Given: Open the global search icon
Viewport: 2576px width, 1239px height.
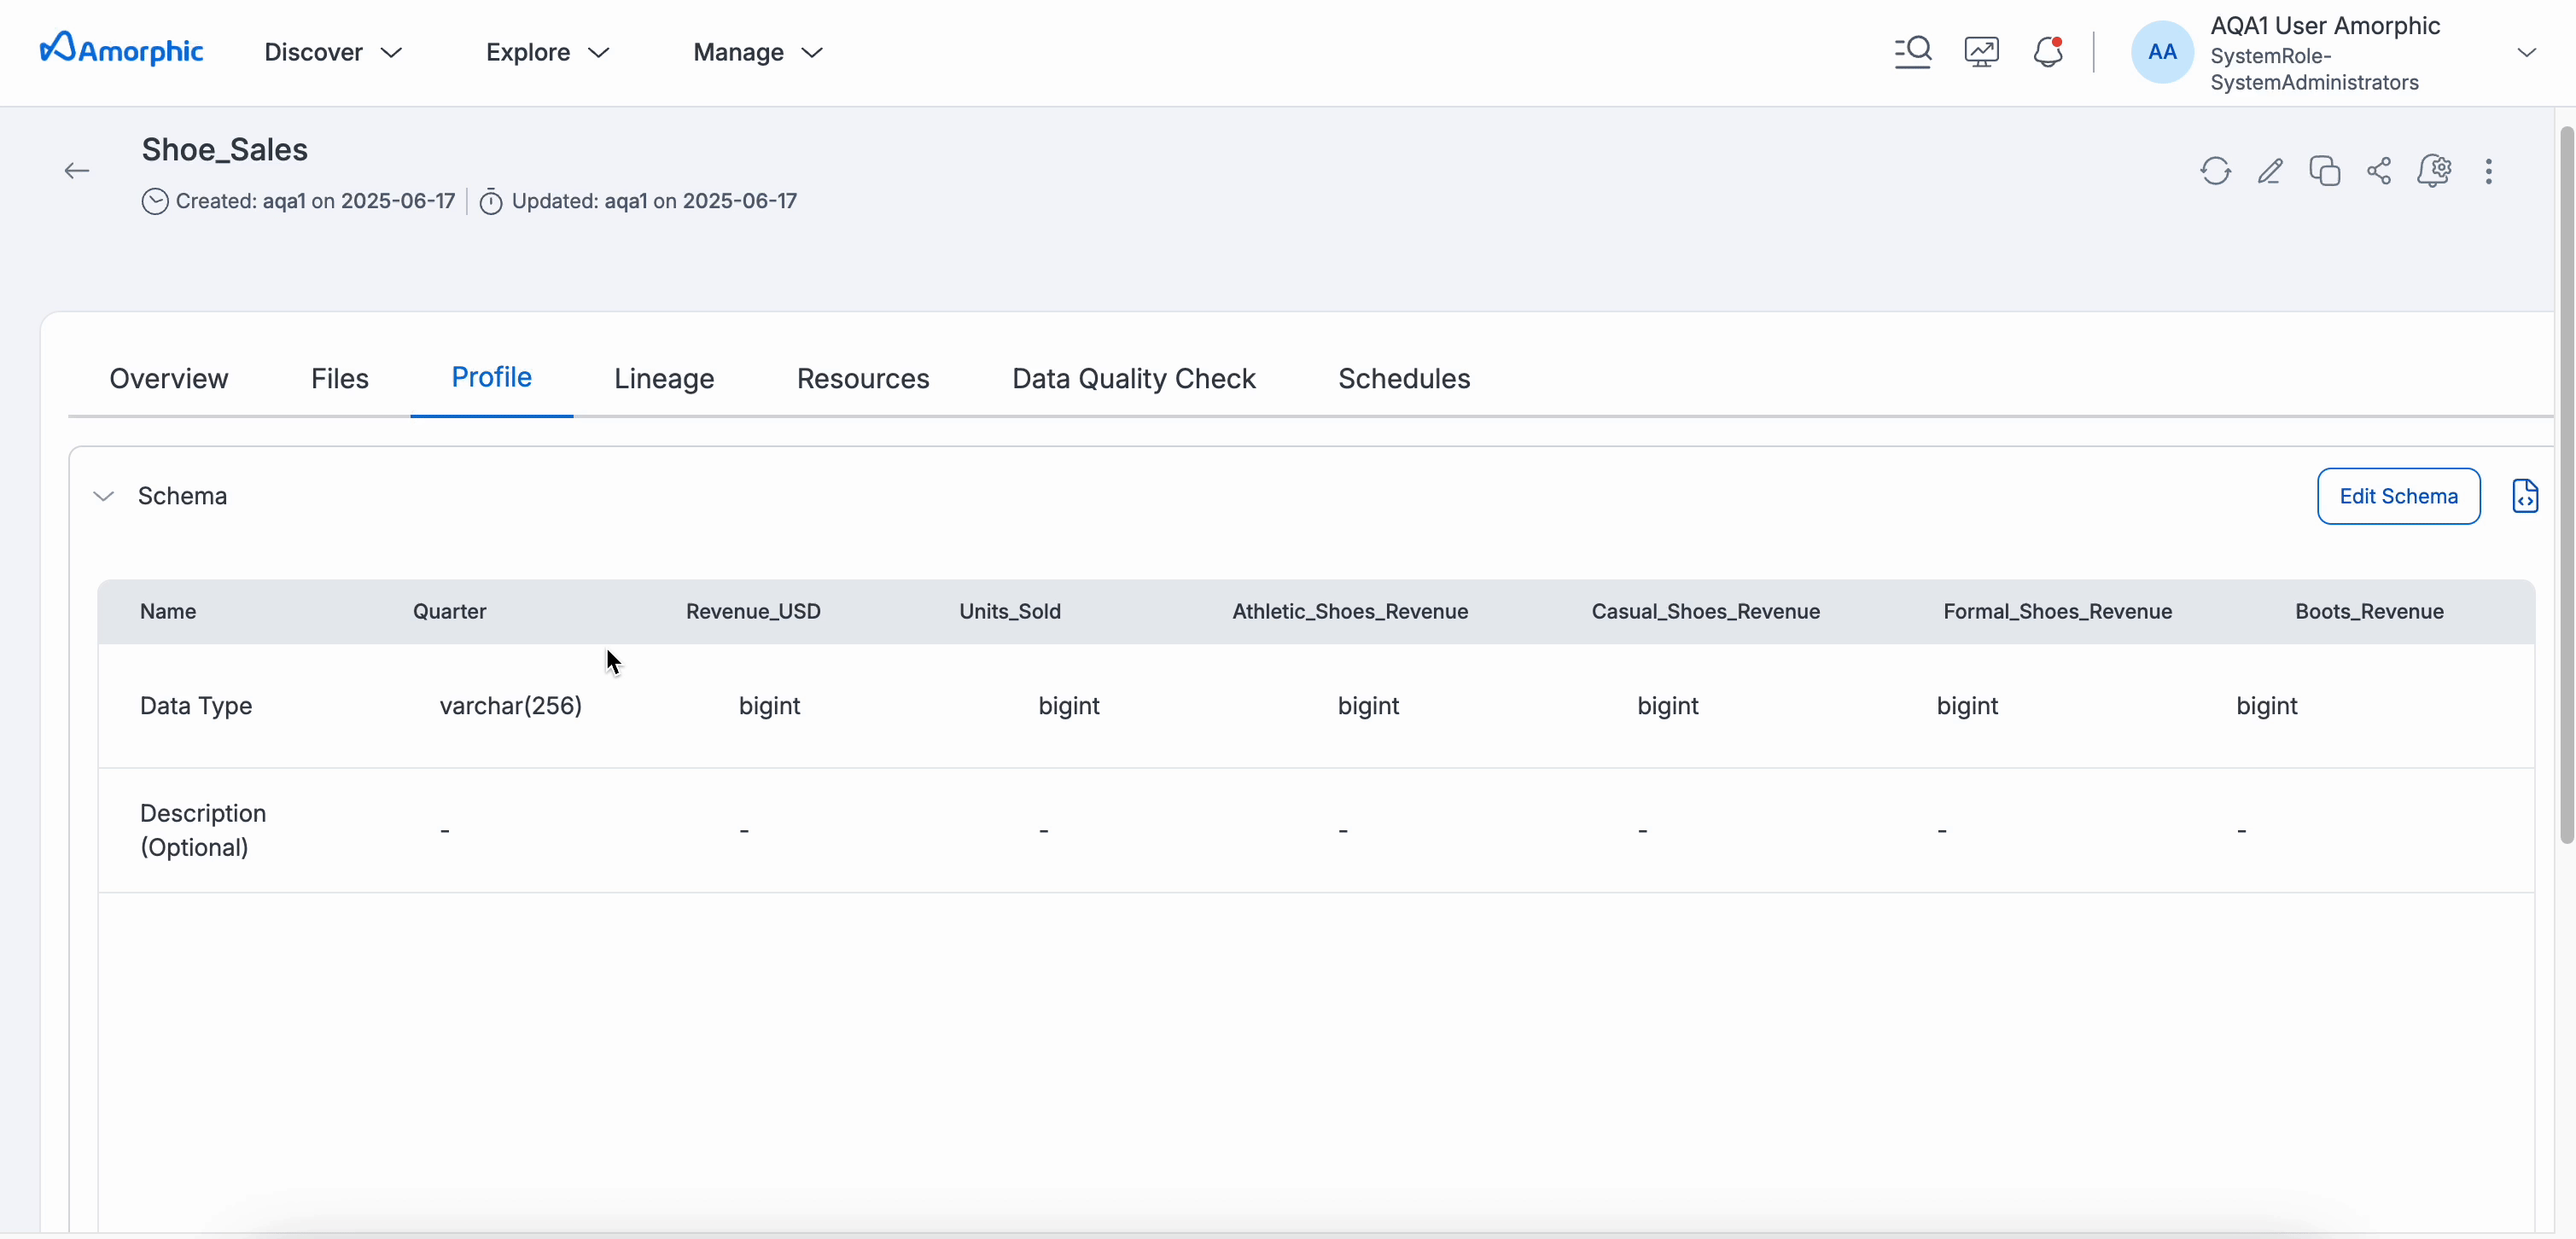Looking at the screenshot, I should tap(1912, 51).
